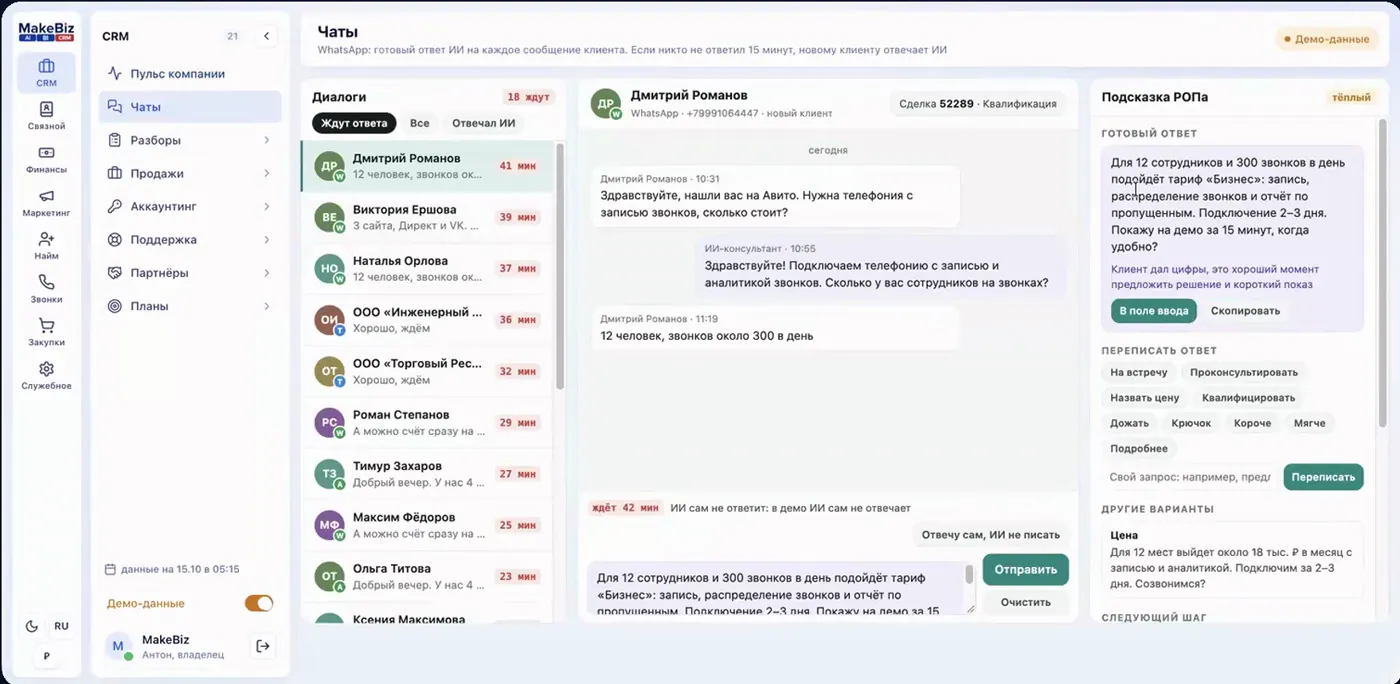1400x684 pixels.
Task: Expand the Разборы submenu arrow
Action: (x=267, y=140)
